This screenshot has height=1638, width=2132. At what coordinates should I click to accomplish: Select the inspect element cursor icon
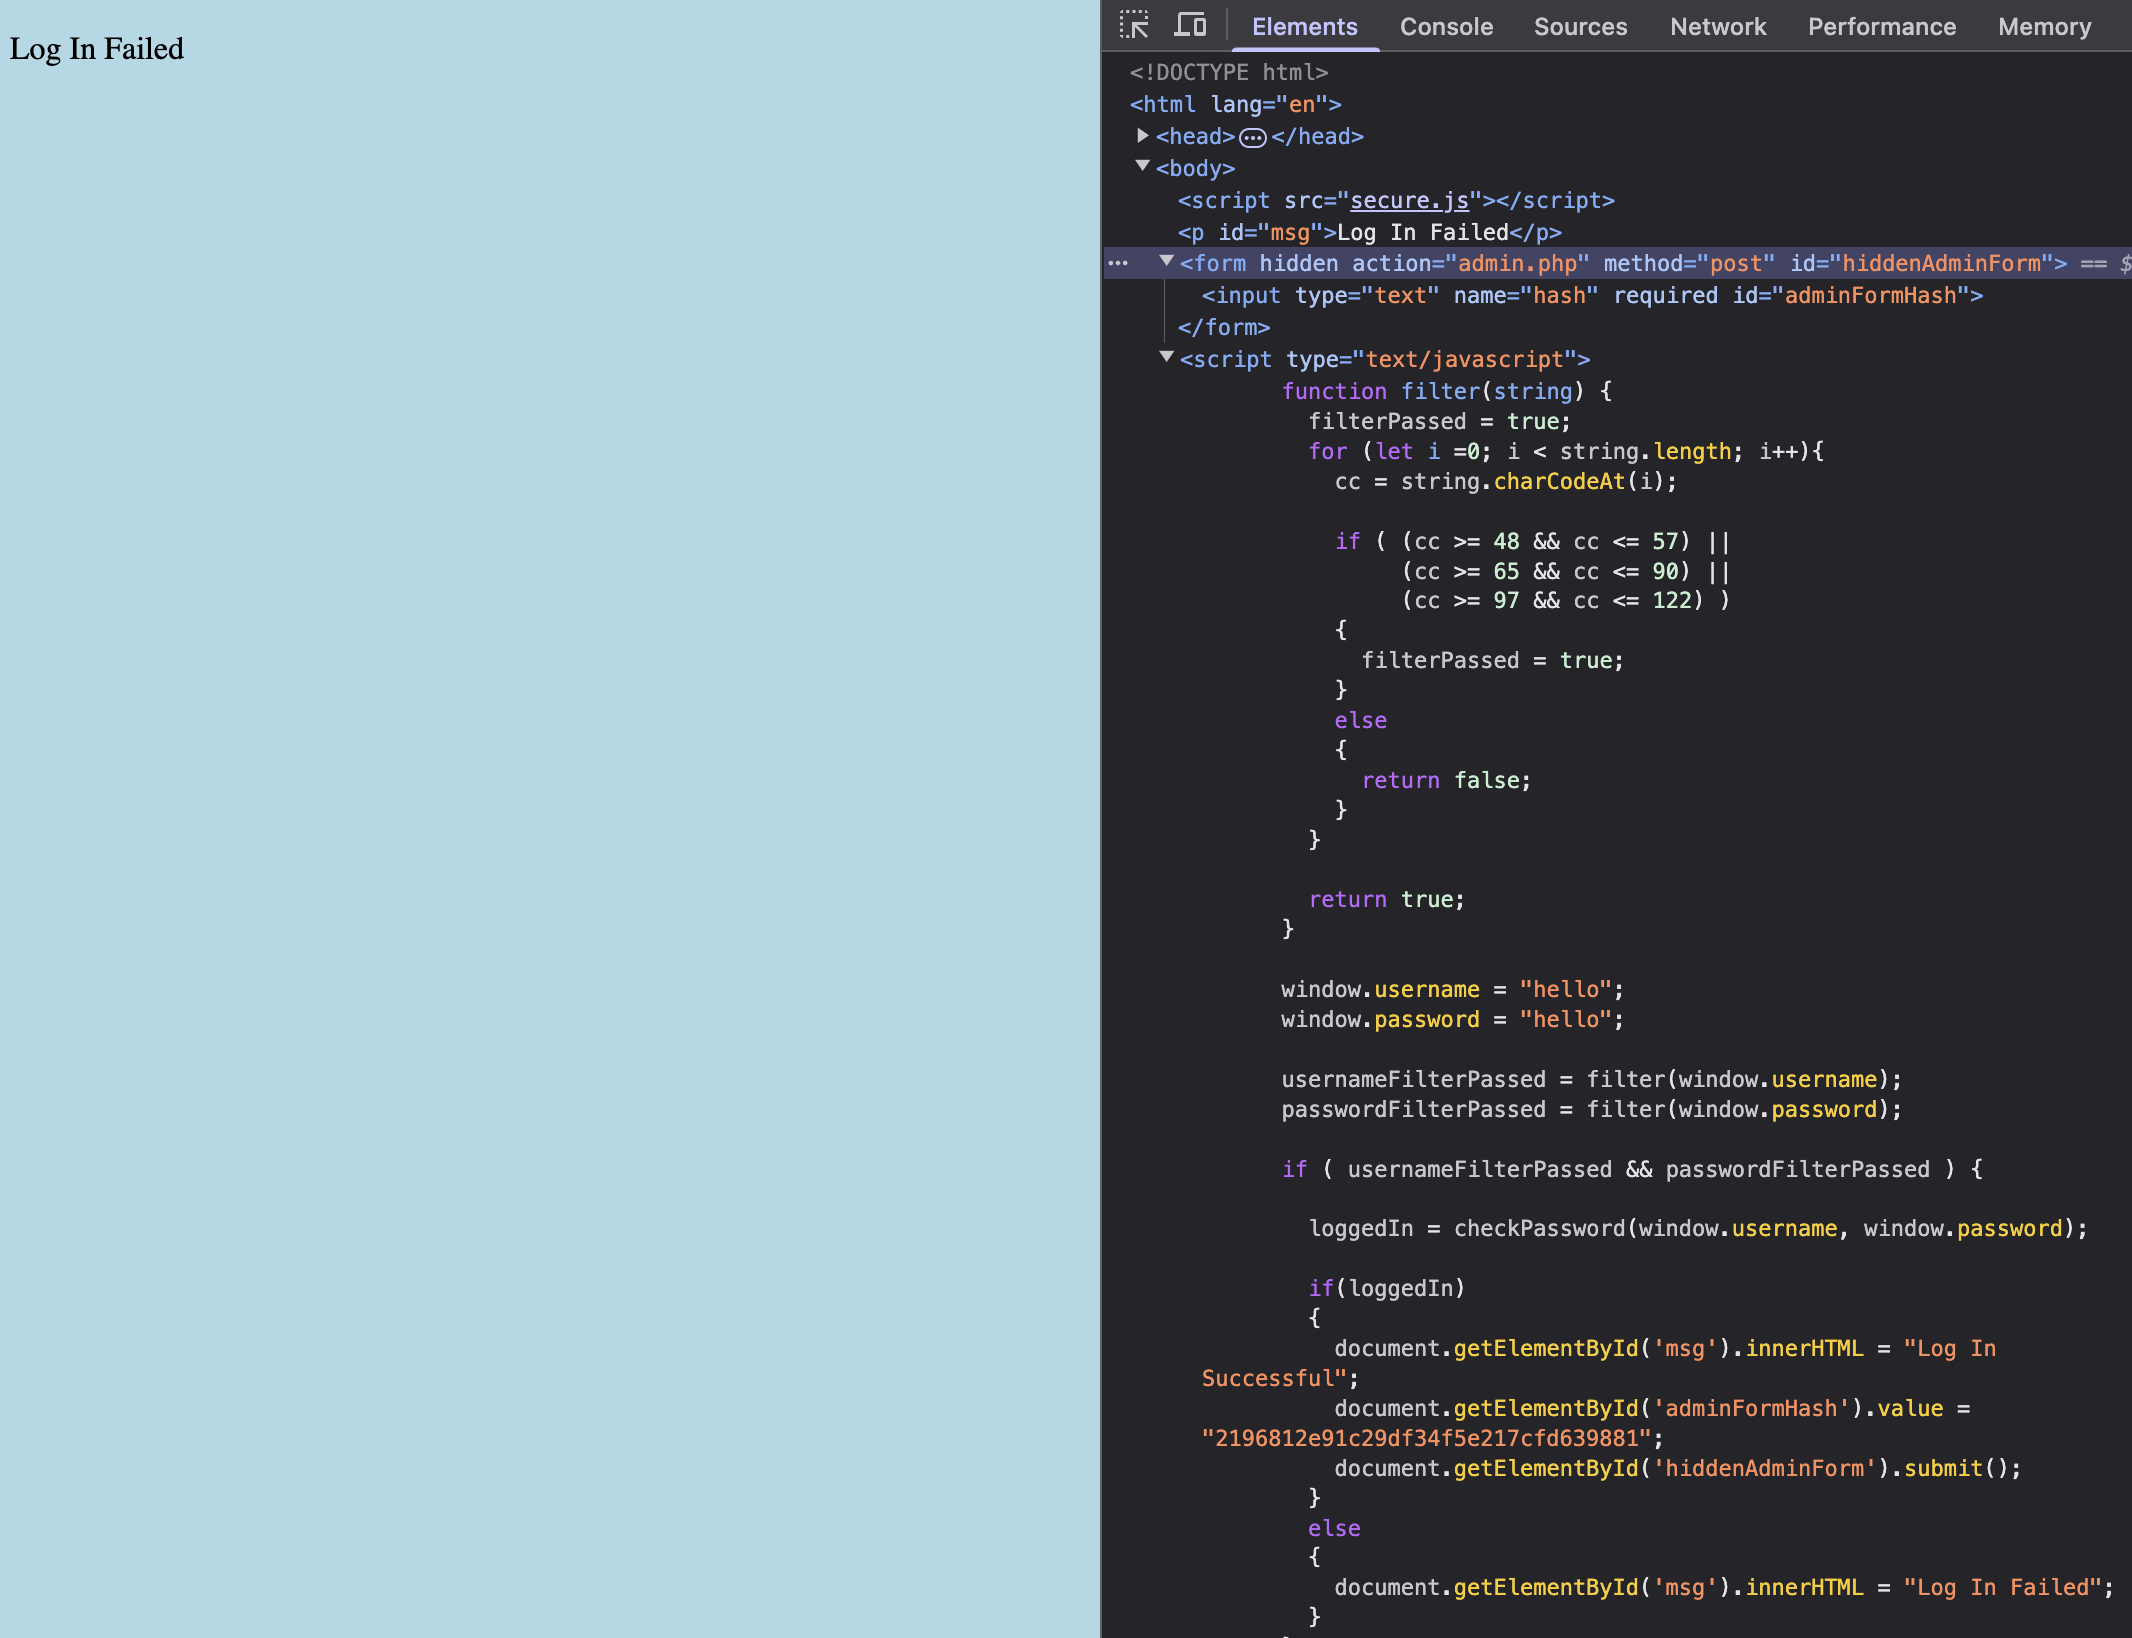coord(1134,25)
